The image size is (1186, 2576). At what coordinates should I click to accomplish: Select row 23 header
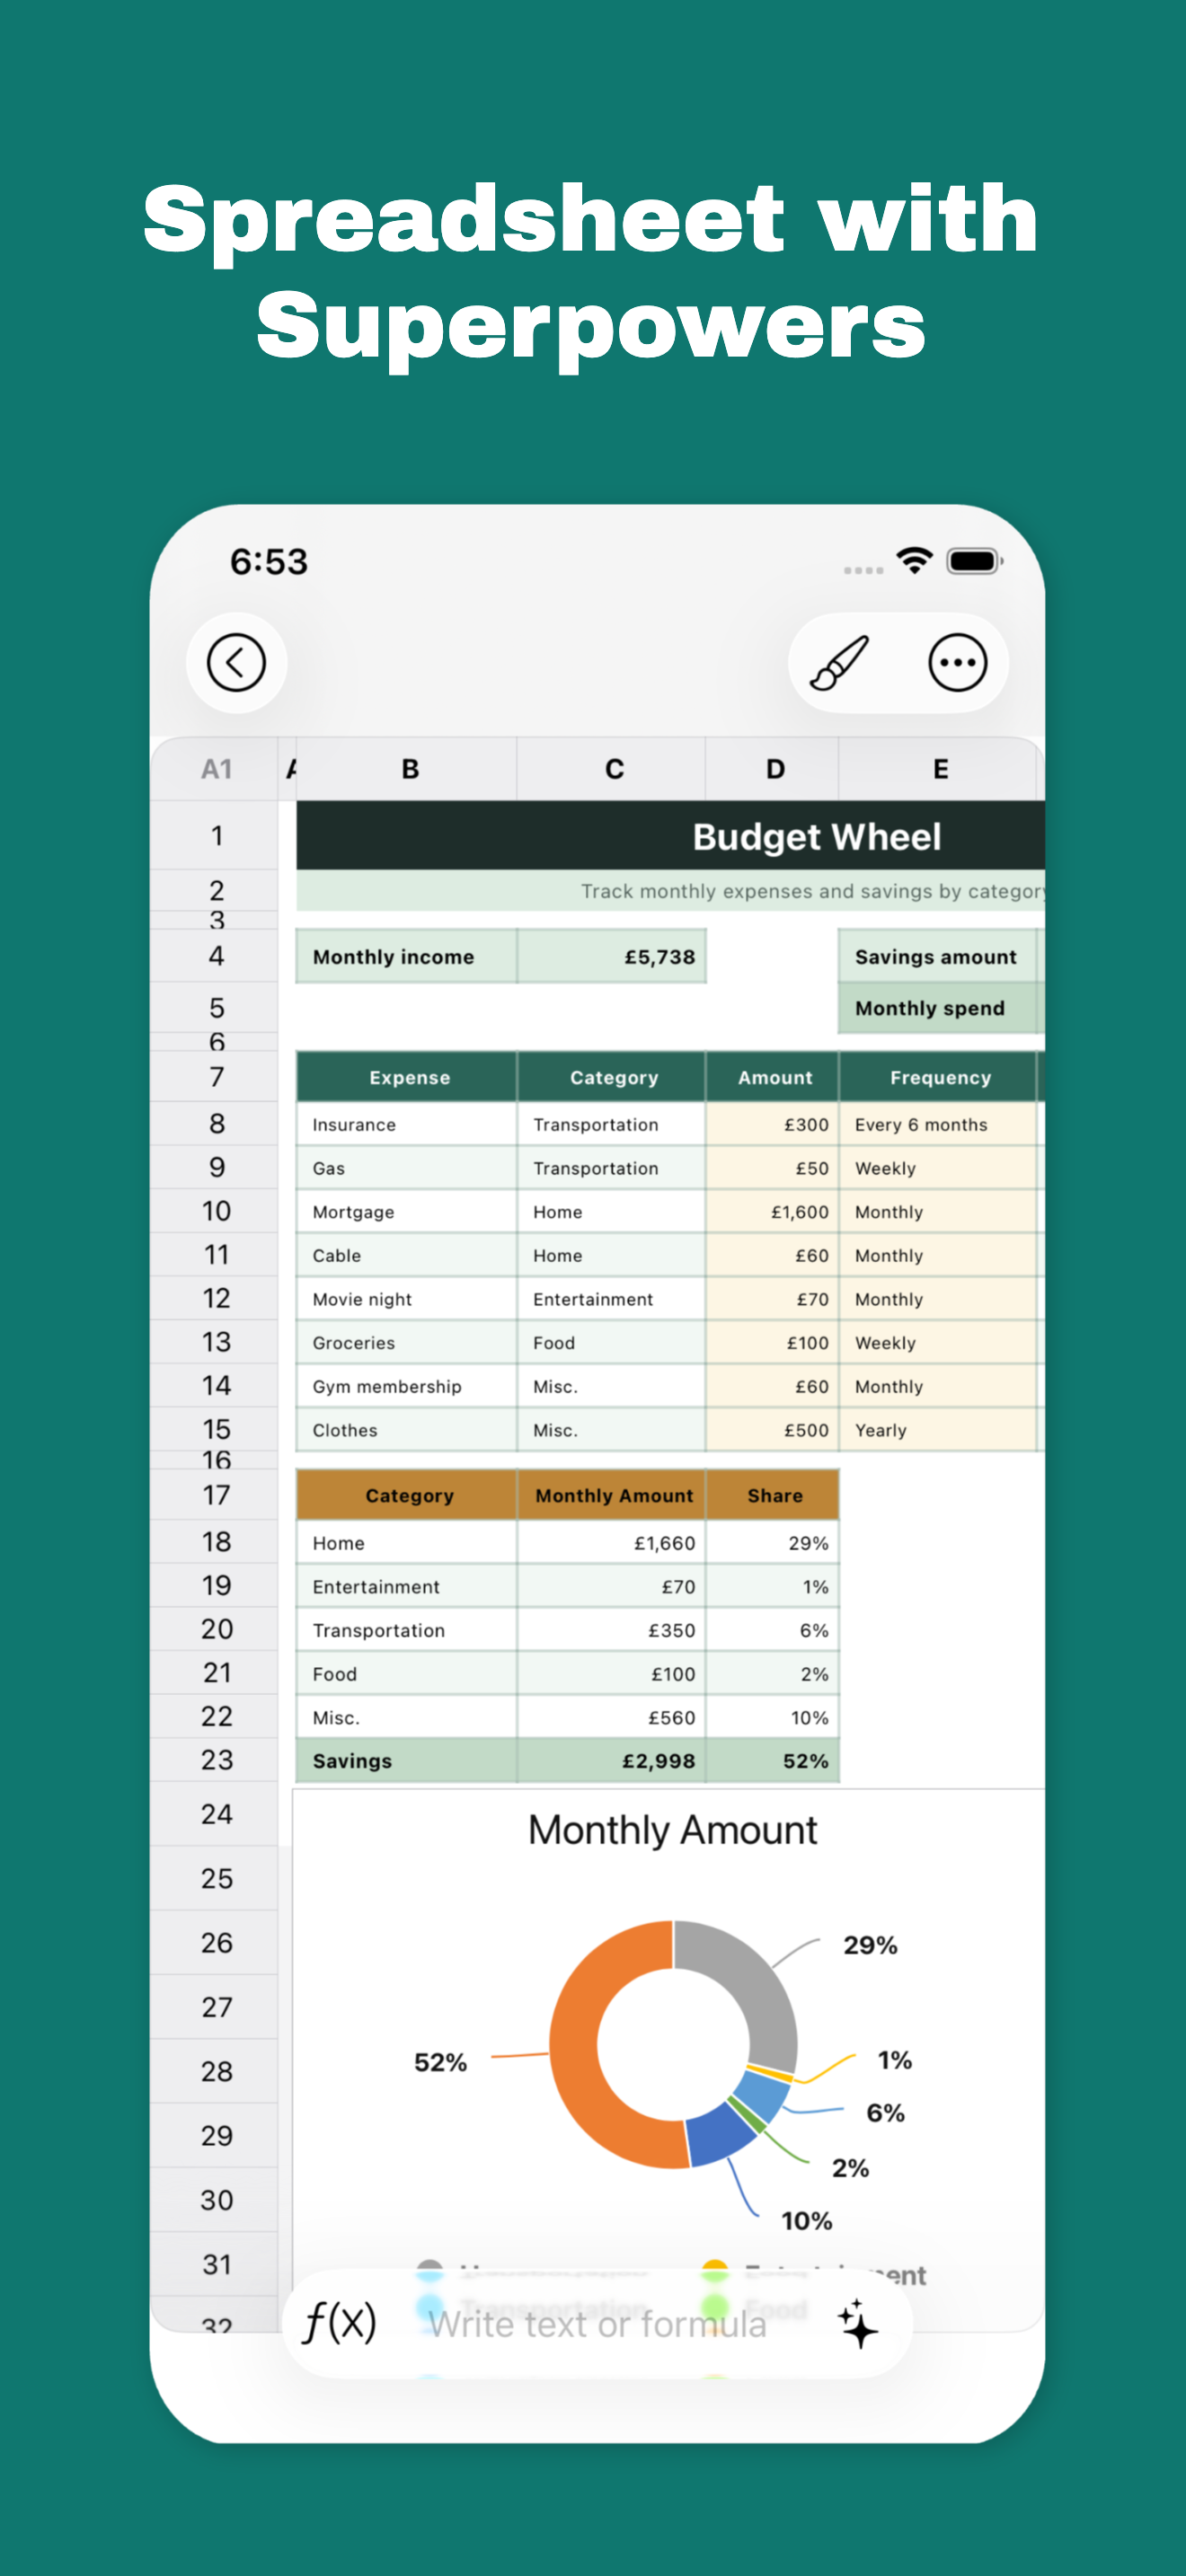(x=215, y=1760)
